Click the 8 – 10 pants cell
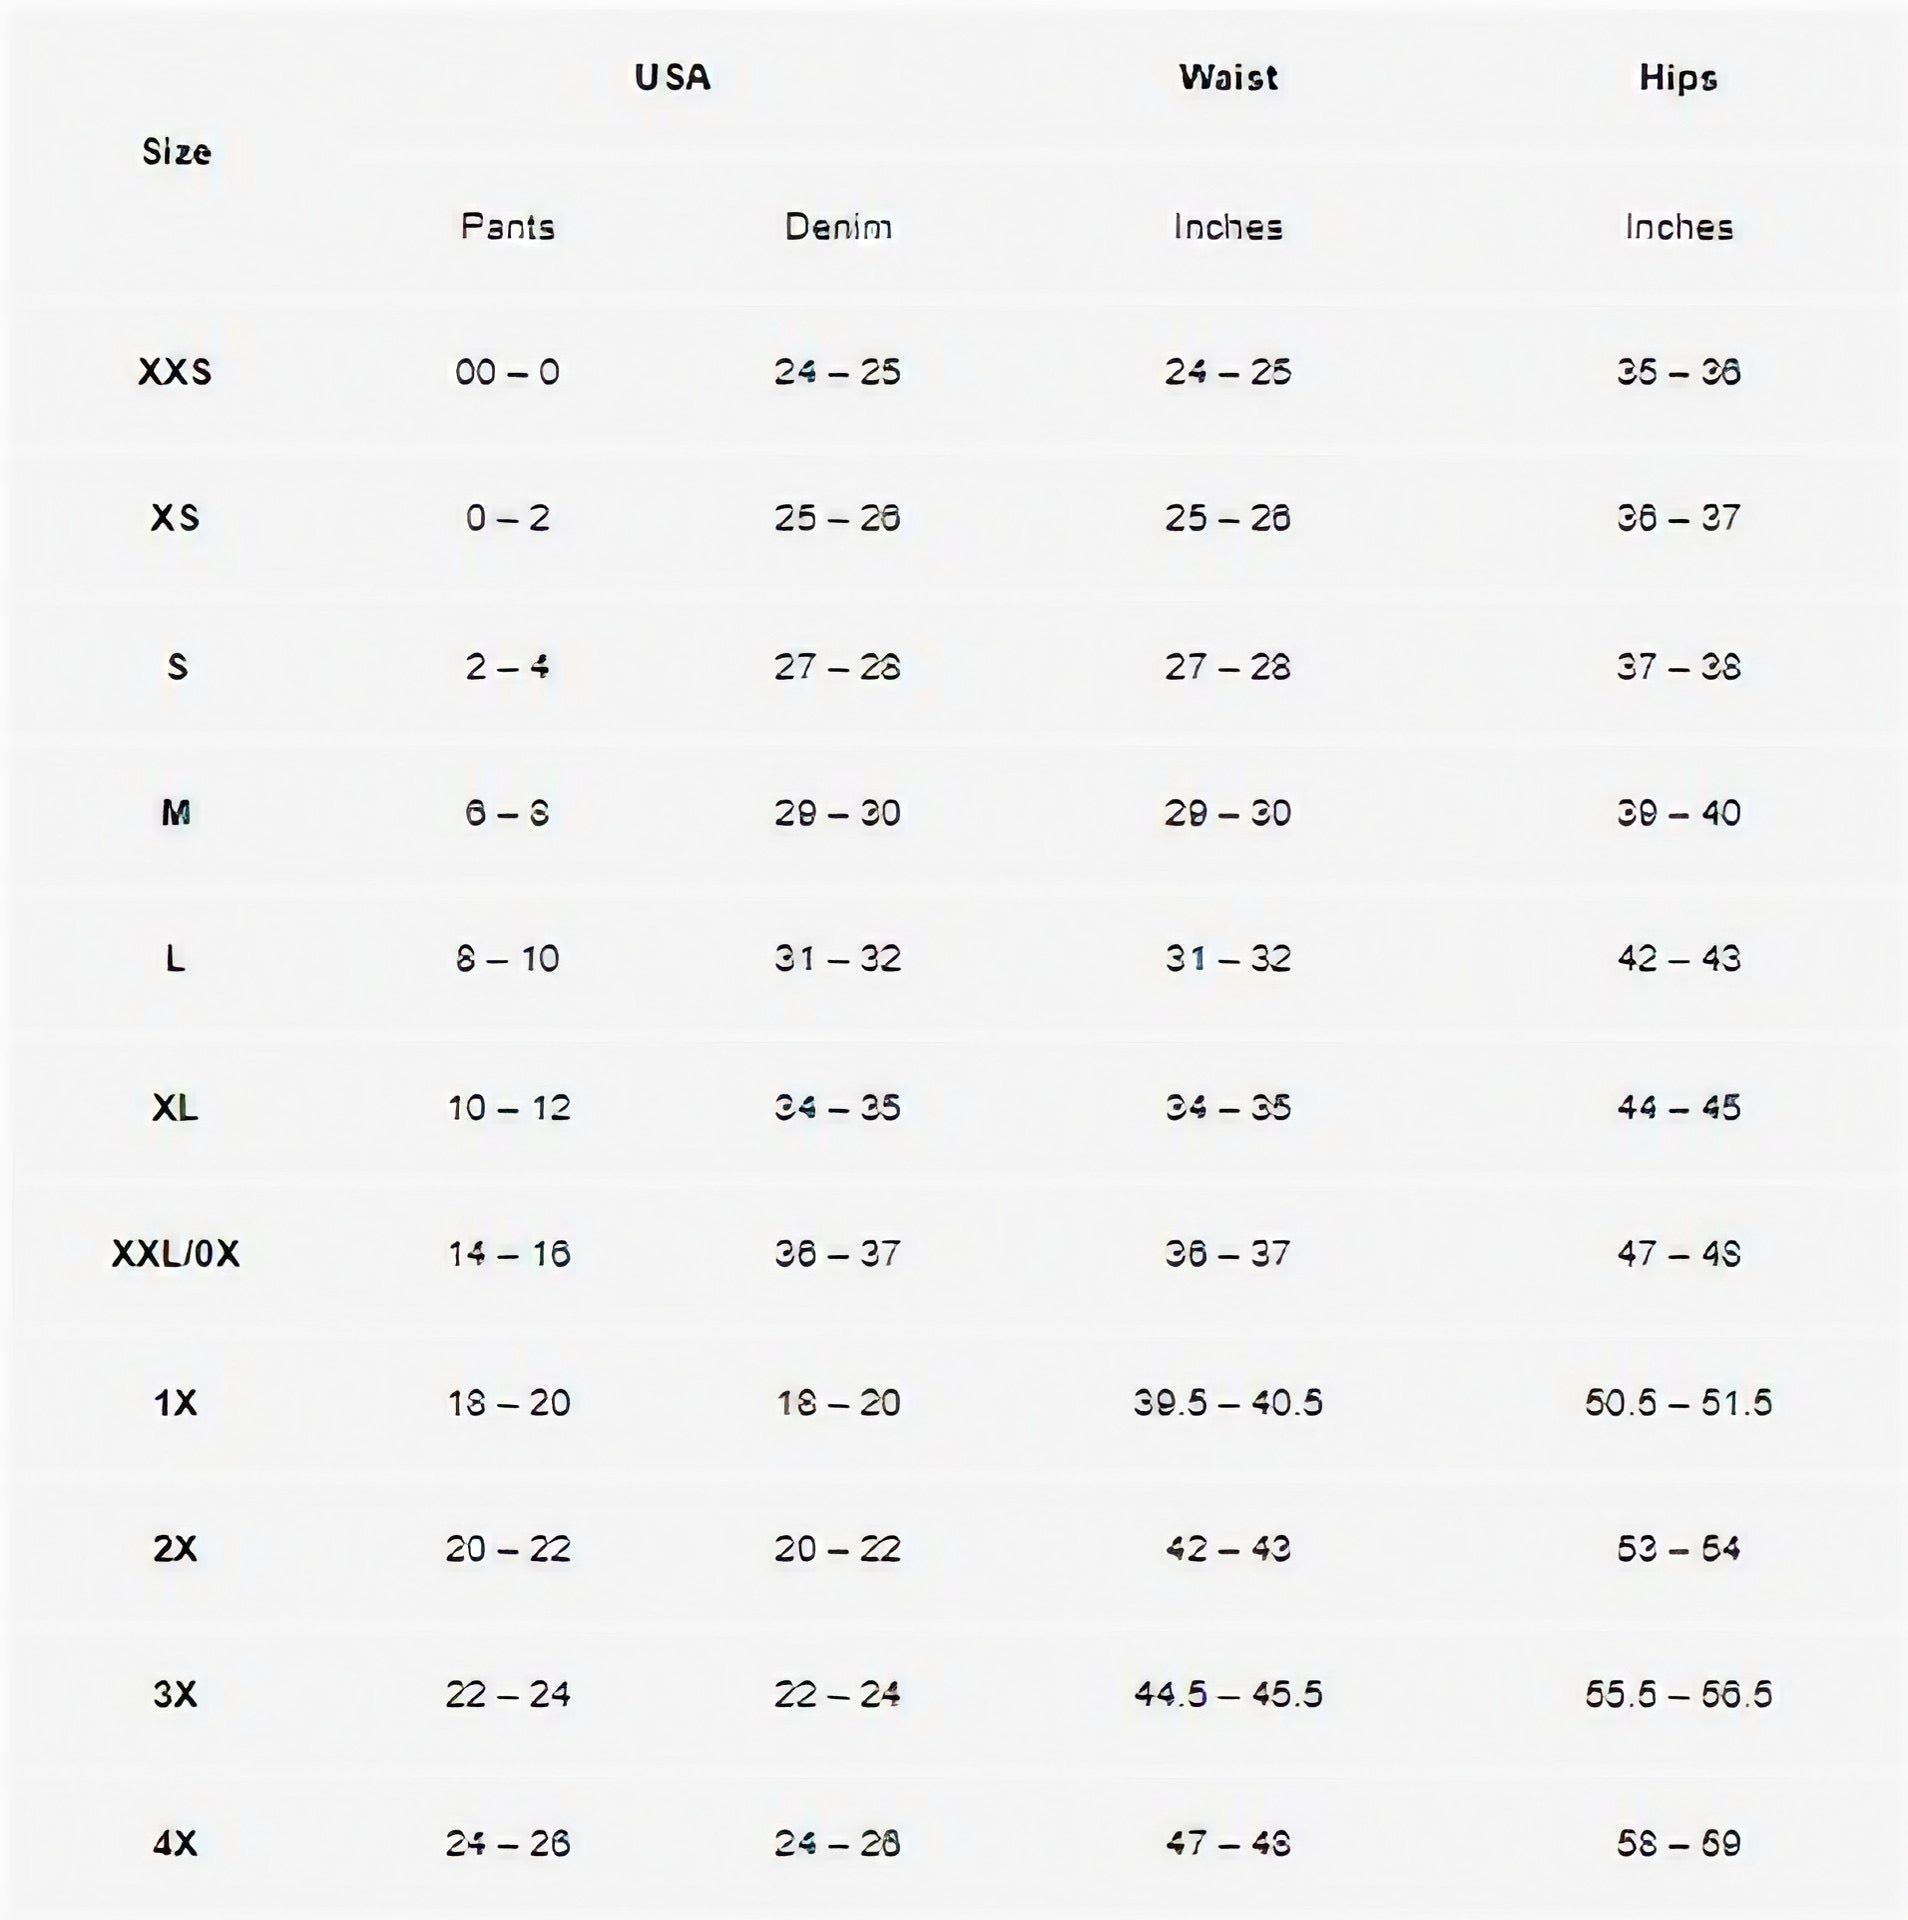This screenshot has width=1908, height=1920. pos(508,959)
